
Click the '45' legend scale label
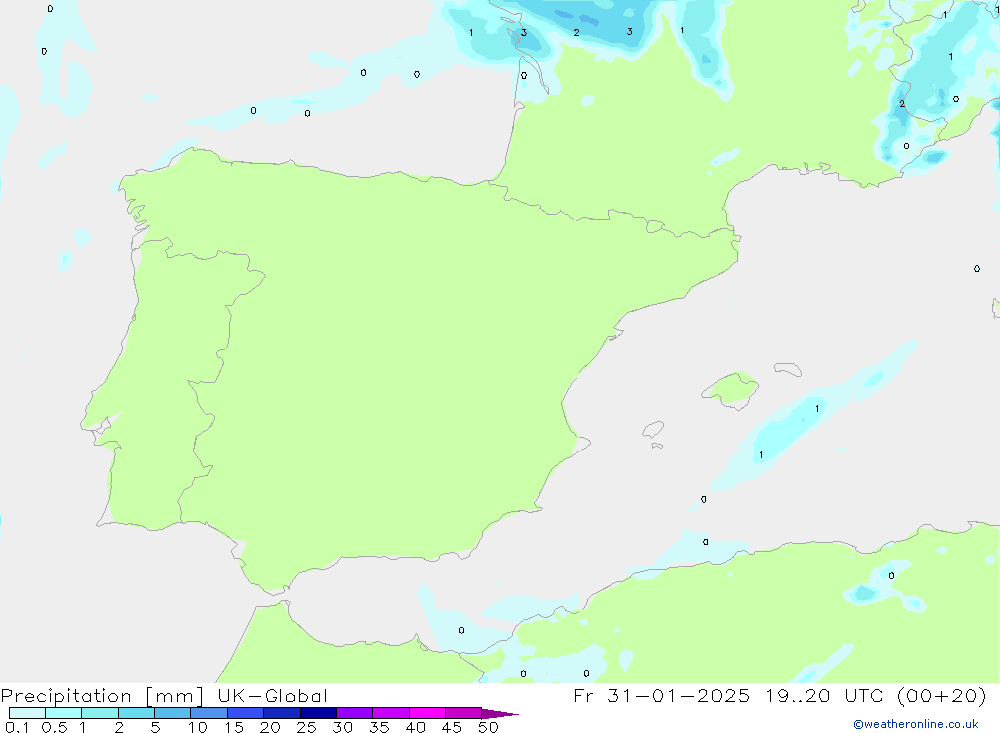click(452, 727)
